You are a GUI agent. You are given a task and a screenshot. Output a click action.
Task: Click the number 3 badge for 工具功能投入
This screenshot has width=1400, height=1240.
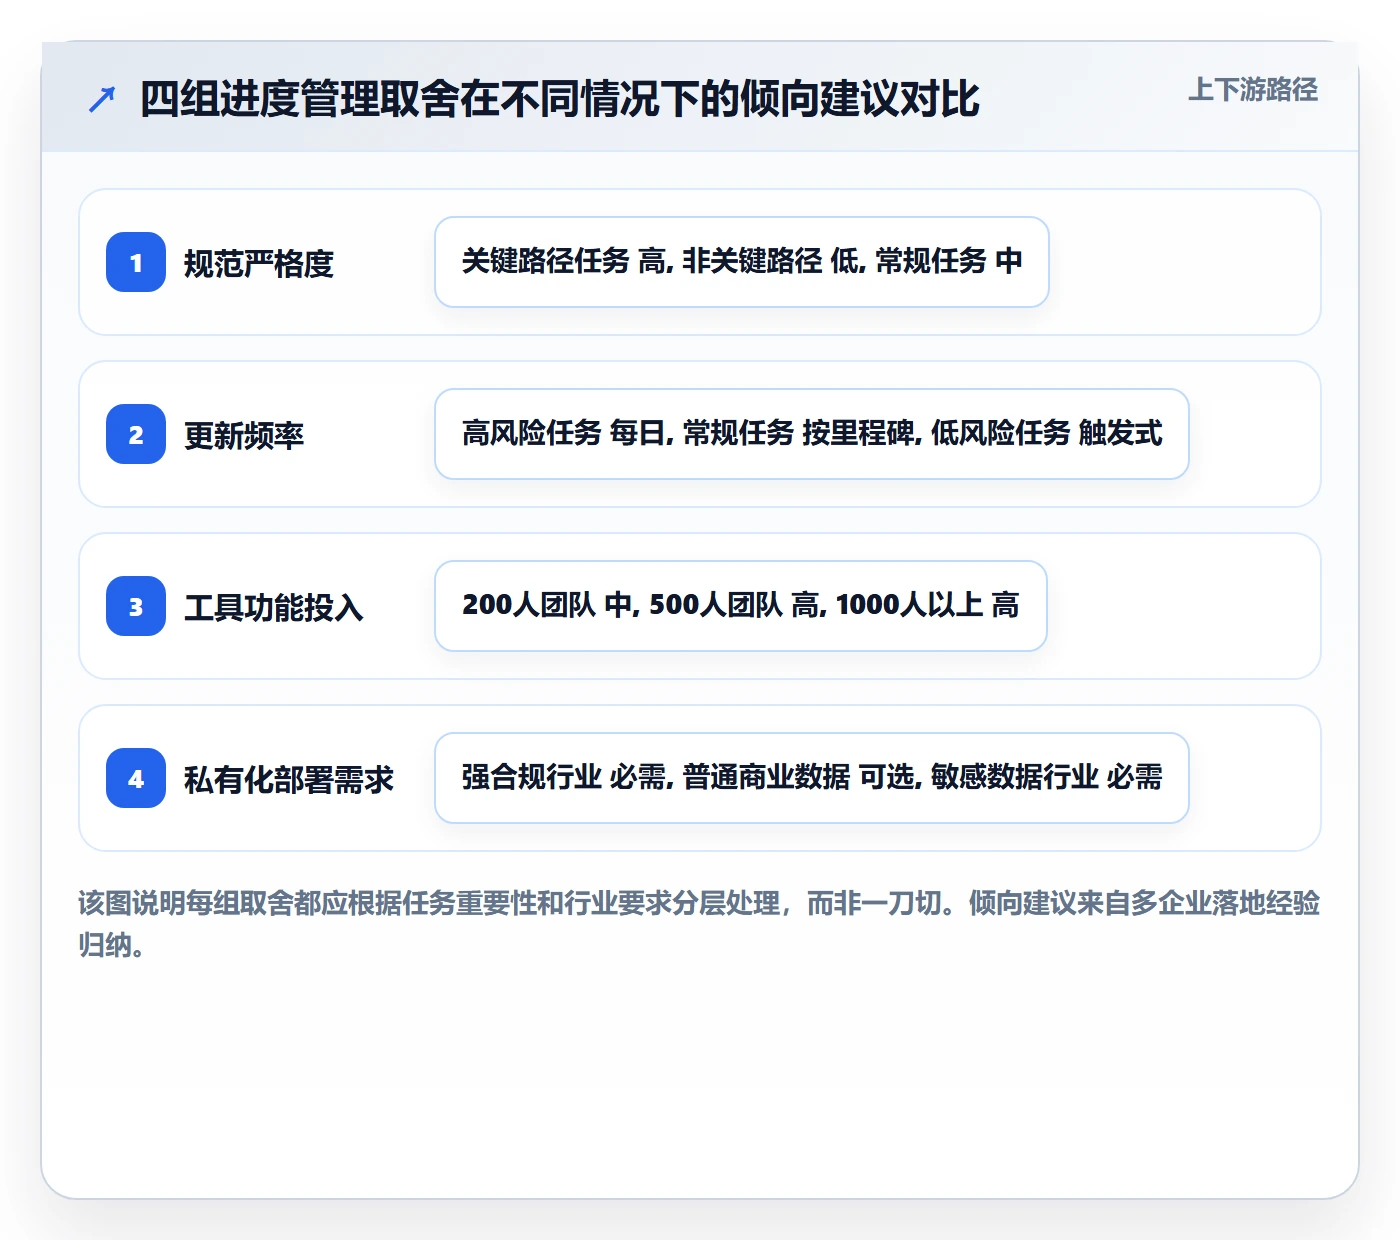tap(136, 606)
